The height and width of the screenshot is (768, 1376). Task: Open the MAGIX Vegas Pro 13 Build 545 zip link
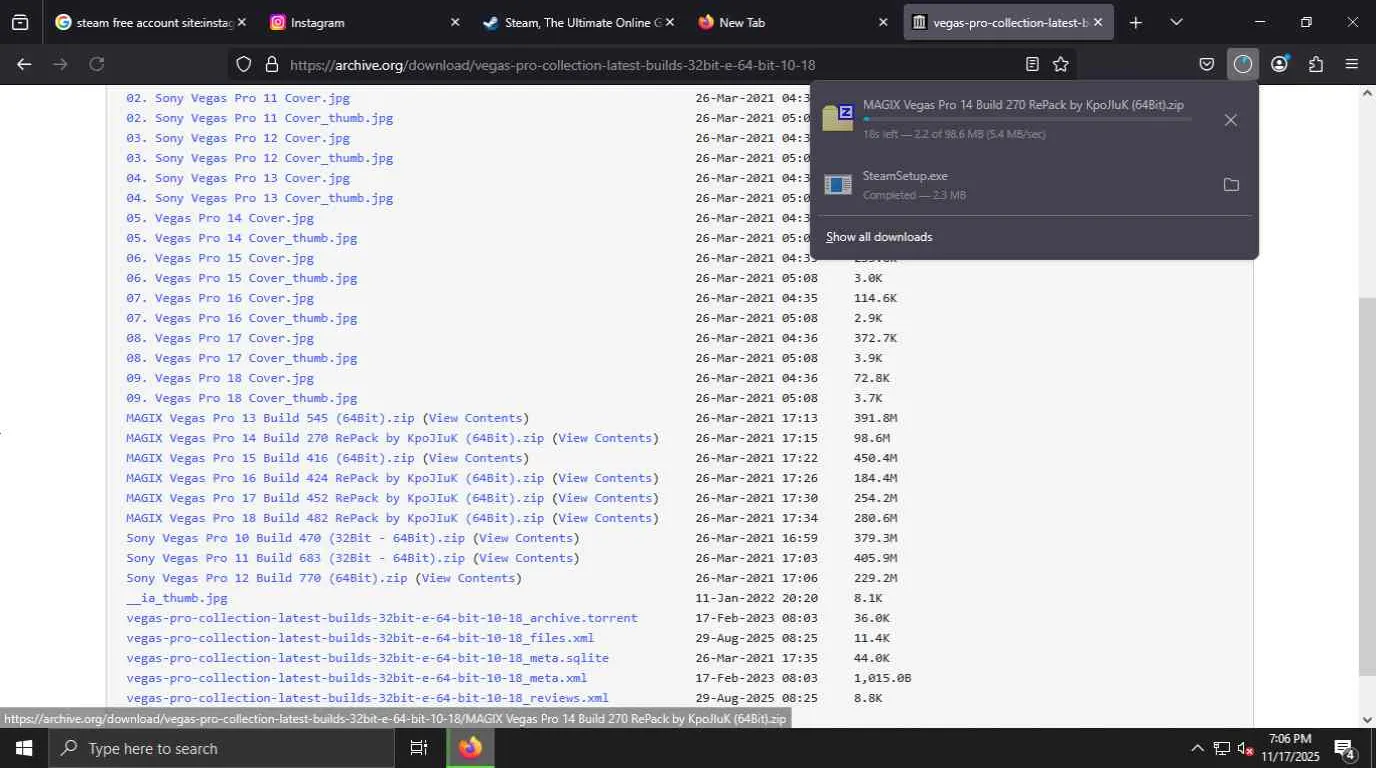pos(270,418)
